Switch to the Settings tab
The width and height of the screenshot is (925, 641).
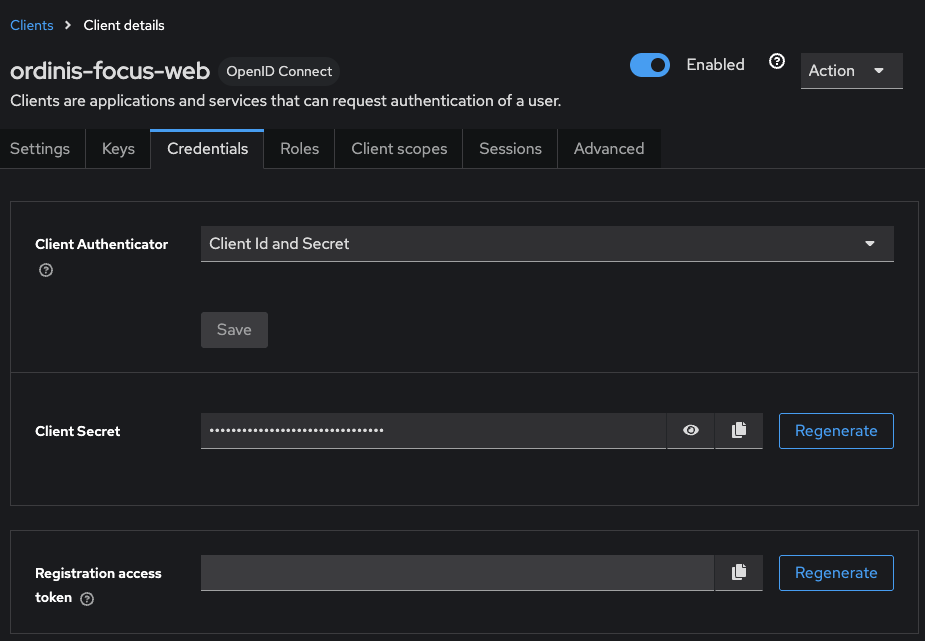(x=40, y=149)
